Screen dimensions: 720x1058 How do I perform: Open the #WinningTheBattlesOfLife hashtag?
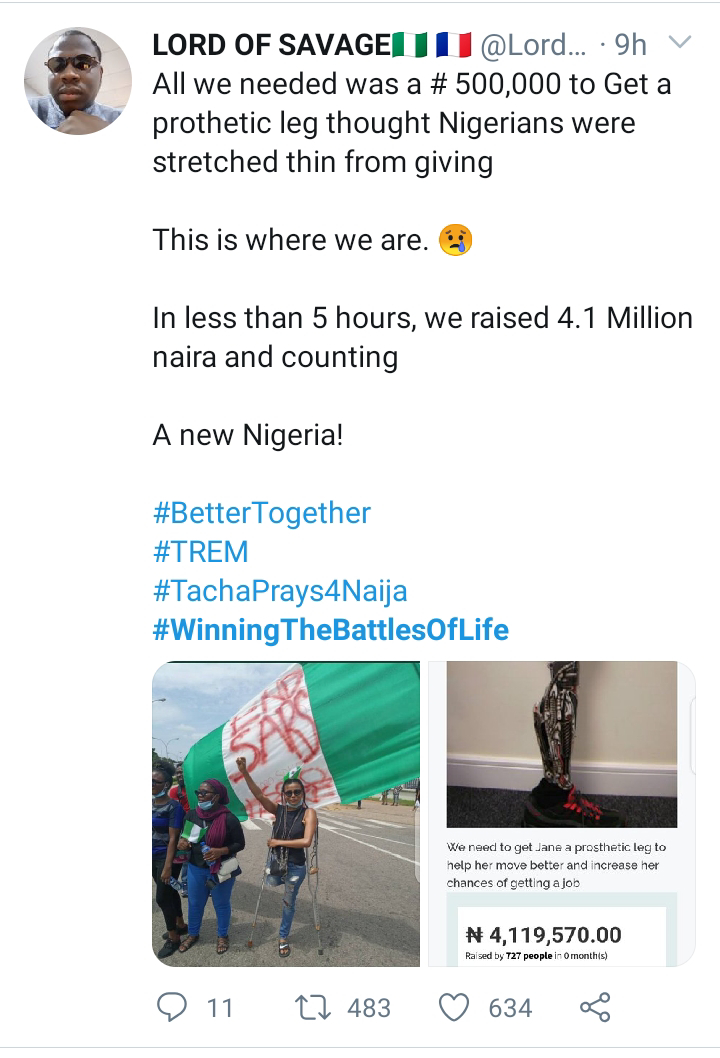click(x=331, y=630)
